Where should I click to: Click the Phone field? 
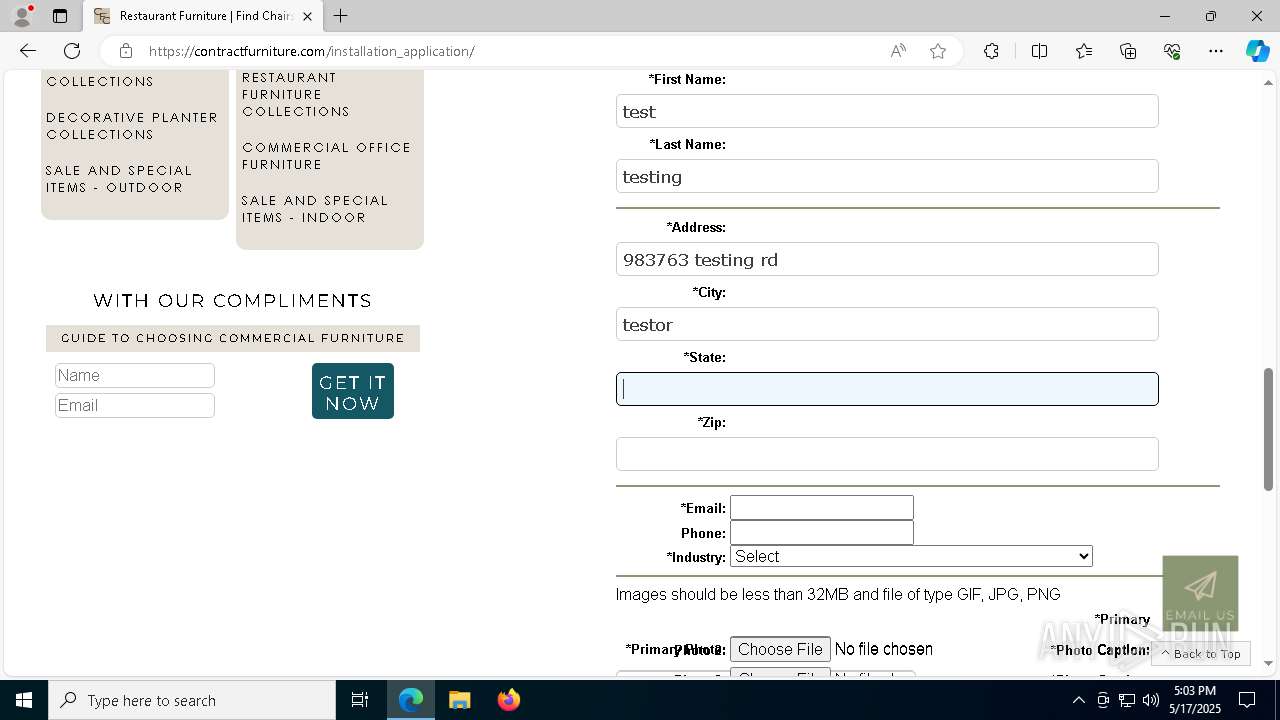822,533
